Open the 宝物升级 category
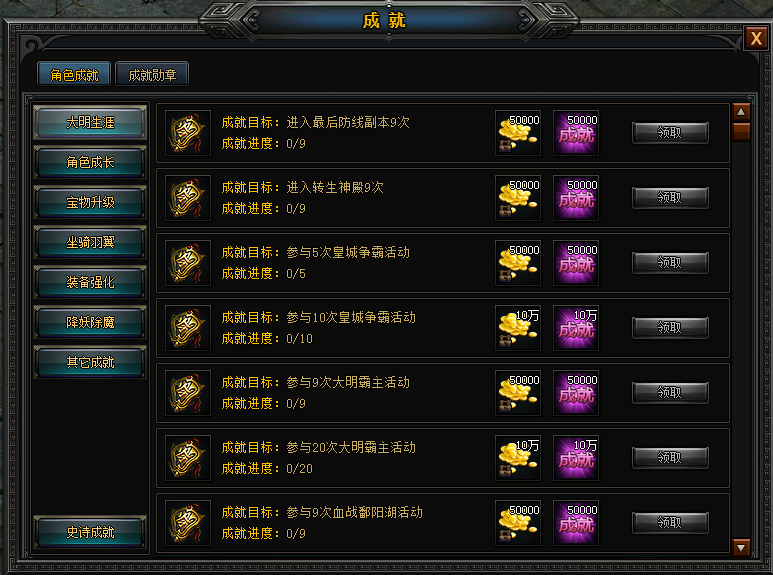The height and width of the screenshot is (575, 773). [90, 202]
